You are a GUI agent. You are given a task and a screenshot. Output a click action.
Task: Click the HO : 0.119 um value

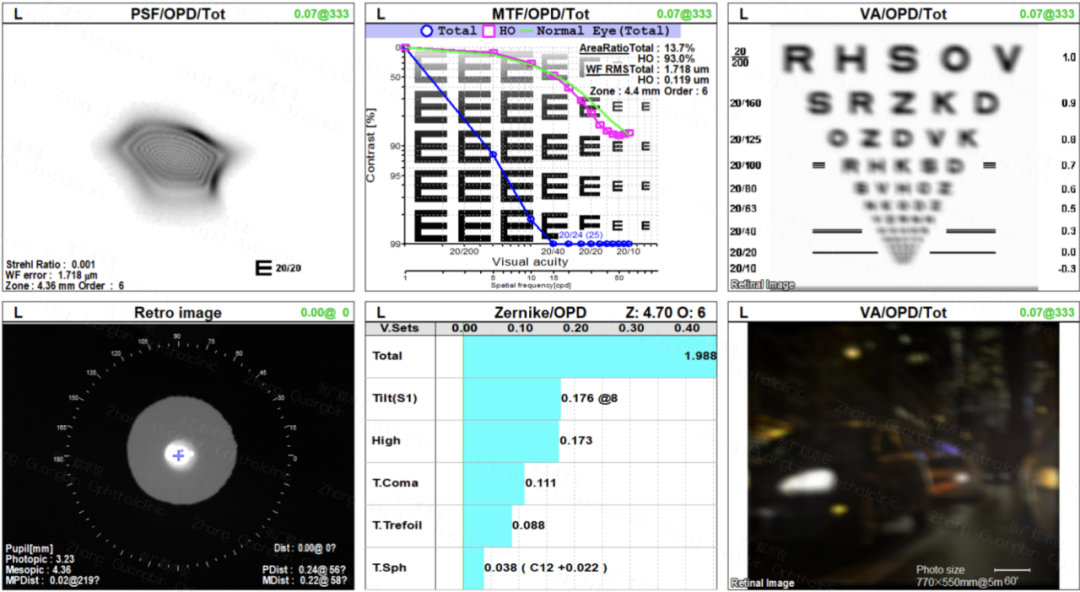(x=674, y=80)
